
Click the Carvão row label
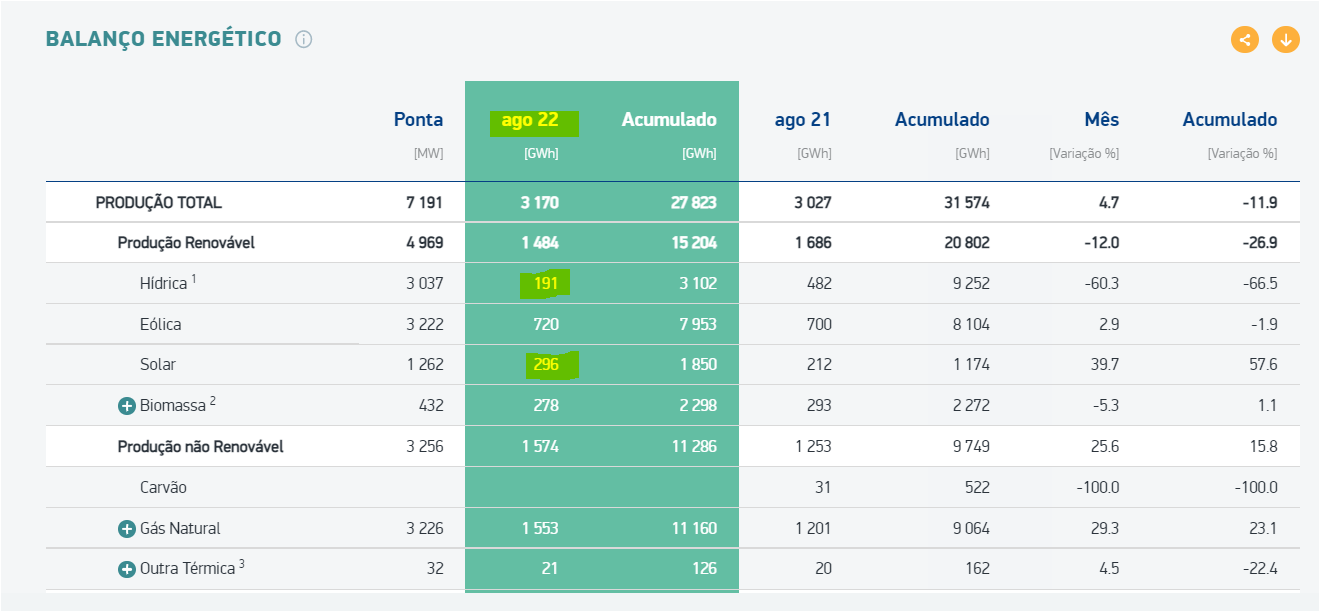pos(163,488)
